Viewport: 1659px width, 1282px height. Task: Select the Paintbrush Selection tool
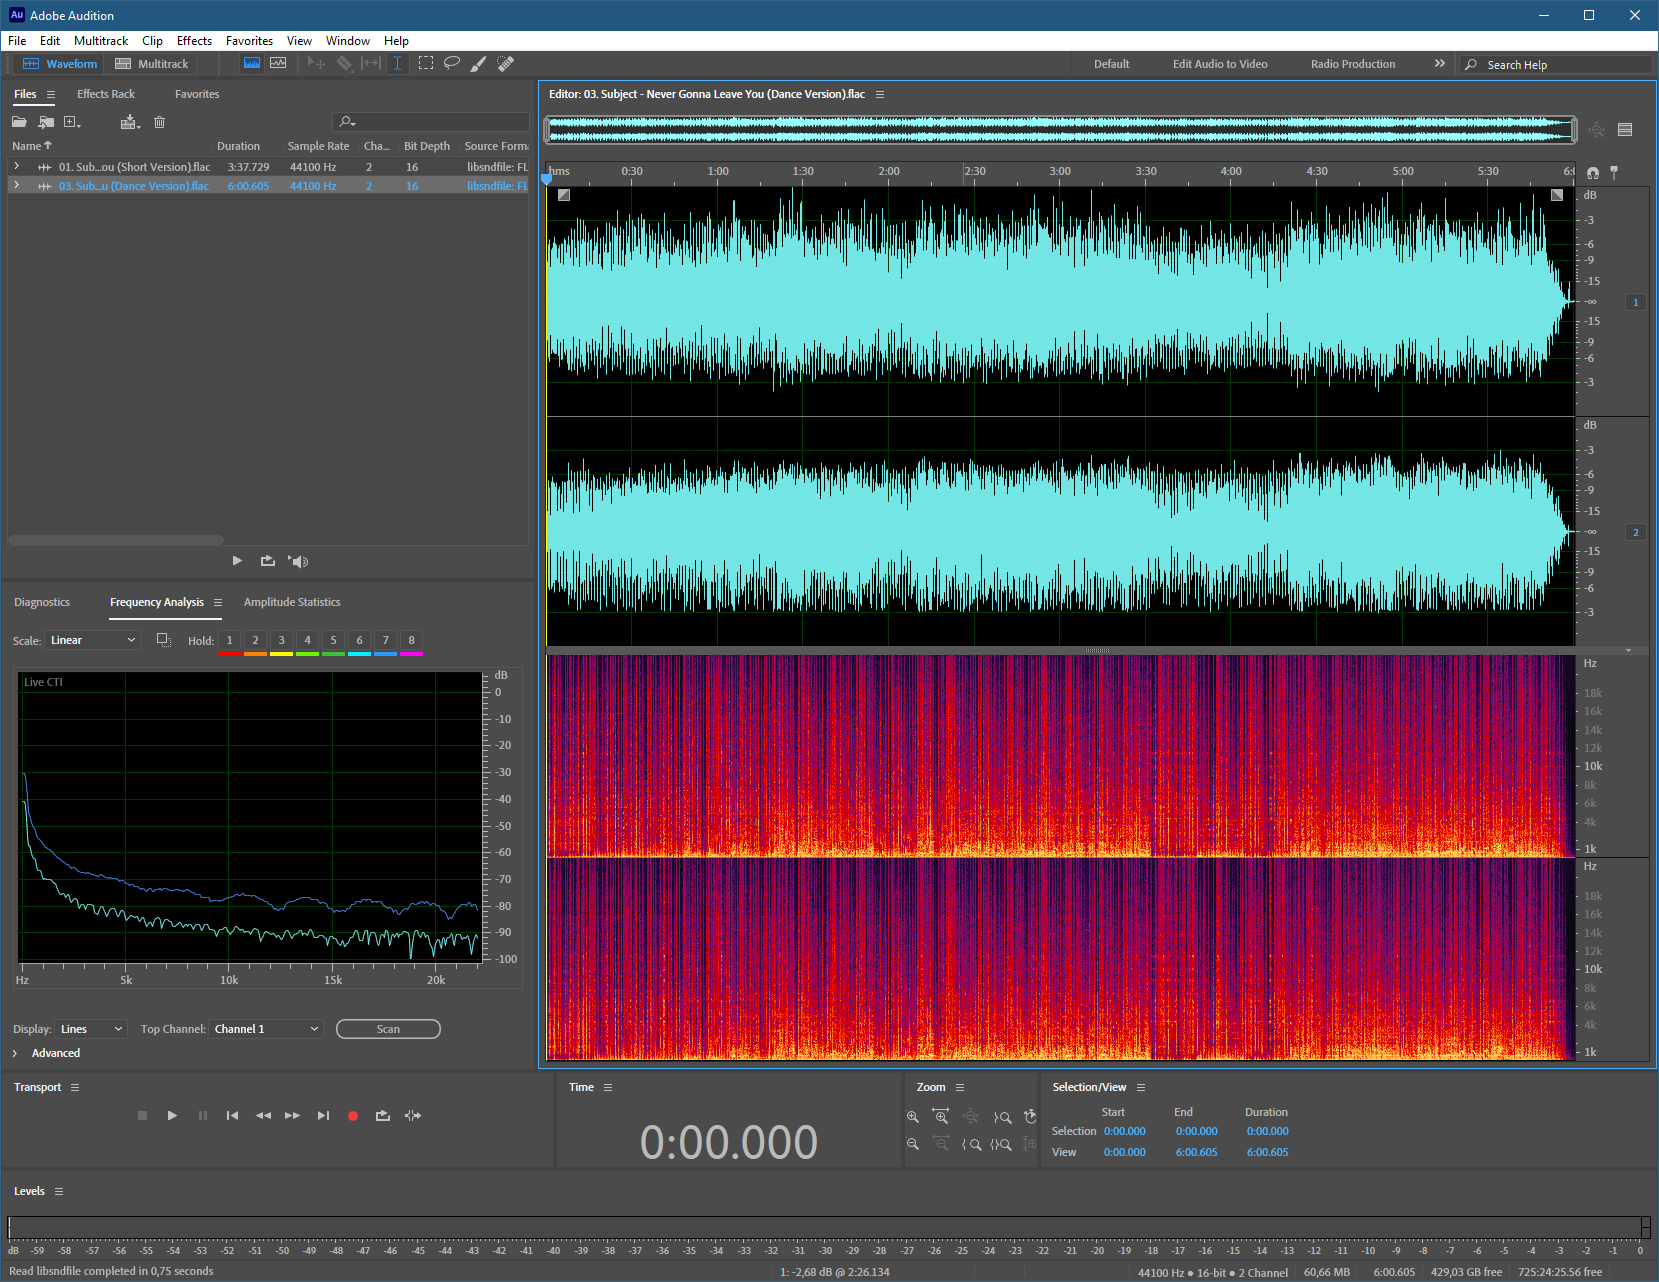pyautogui.click(x=479, y=63)
